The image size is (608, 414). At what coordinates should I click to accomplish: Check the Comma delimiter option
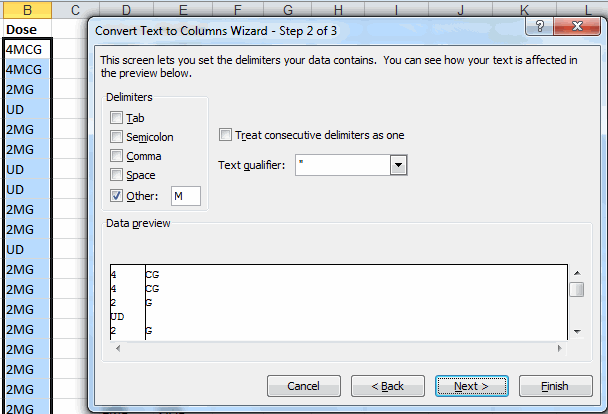(118, 156)
